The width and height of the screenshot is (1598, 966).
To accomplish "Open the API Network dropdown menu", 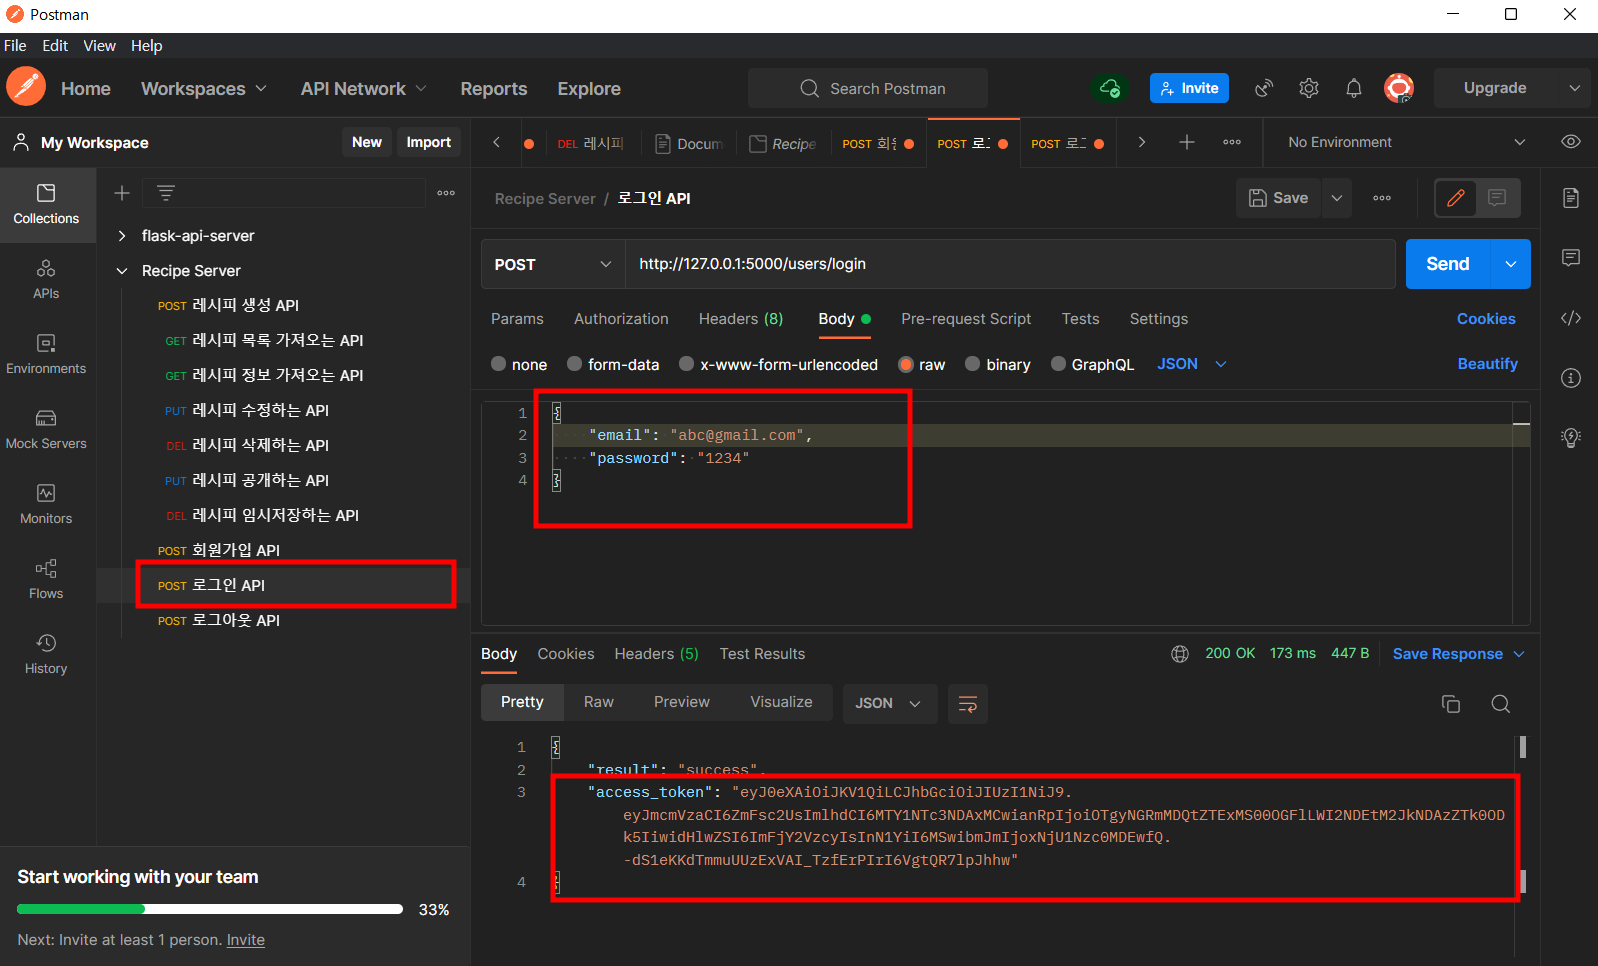I will pos(364,88).
